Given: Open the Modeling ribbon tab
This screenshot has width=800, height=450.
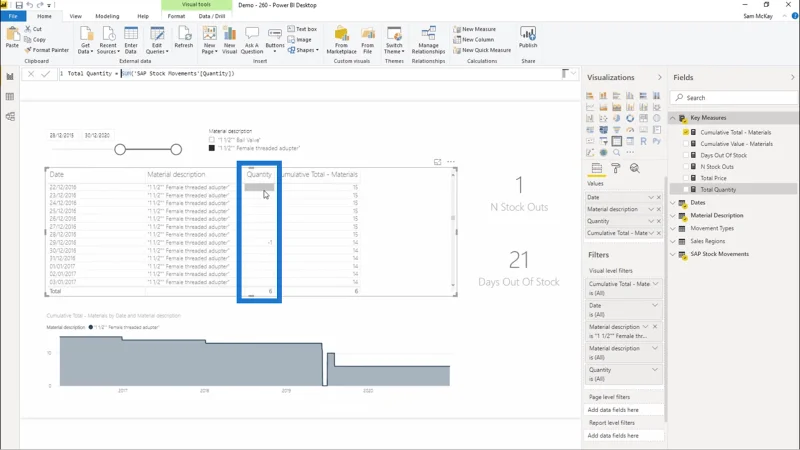Looking at the screenshot, I should click(x=107, y=16).
